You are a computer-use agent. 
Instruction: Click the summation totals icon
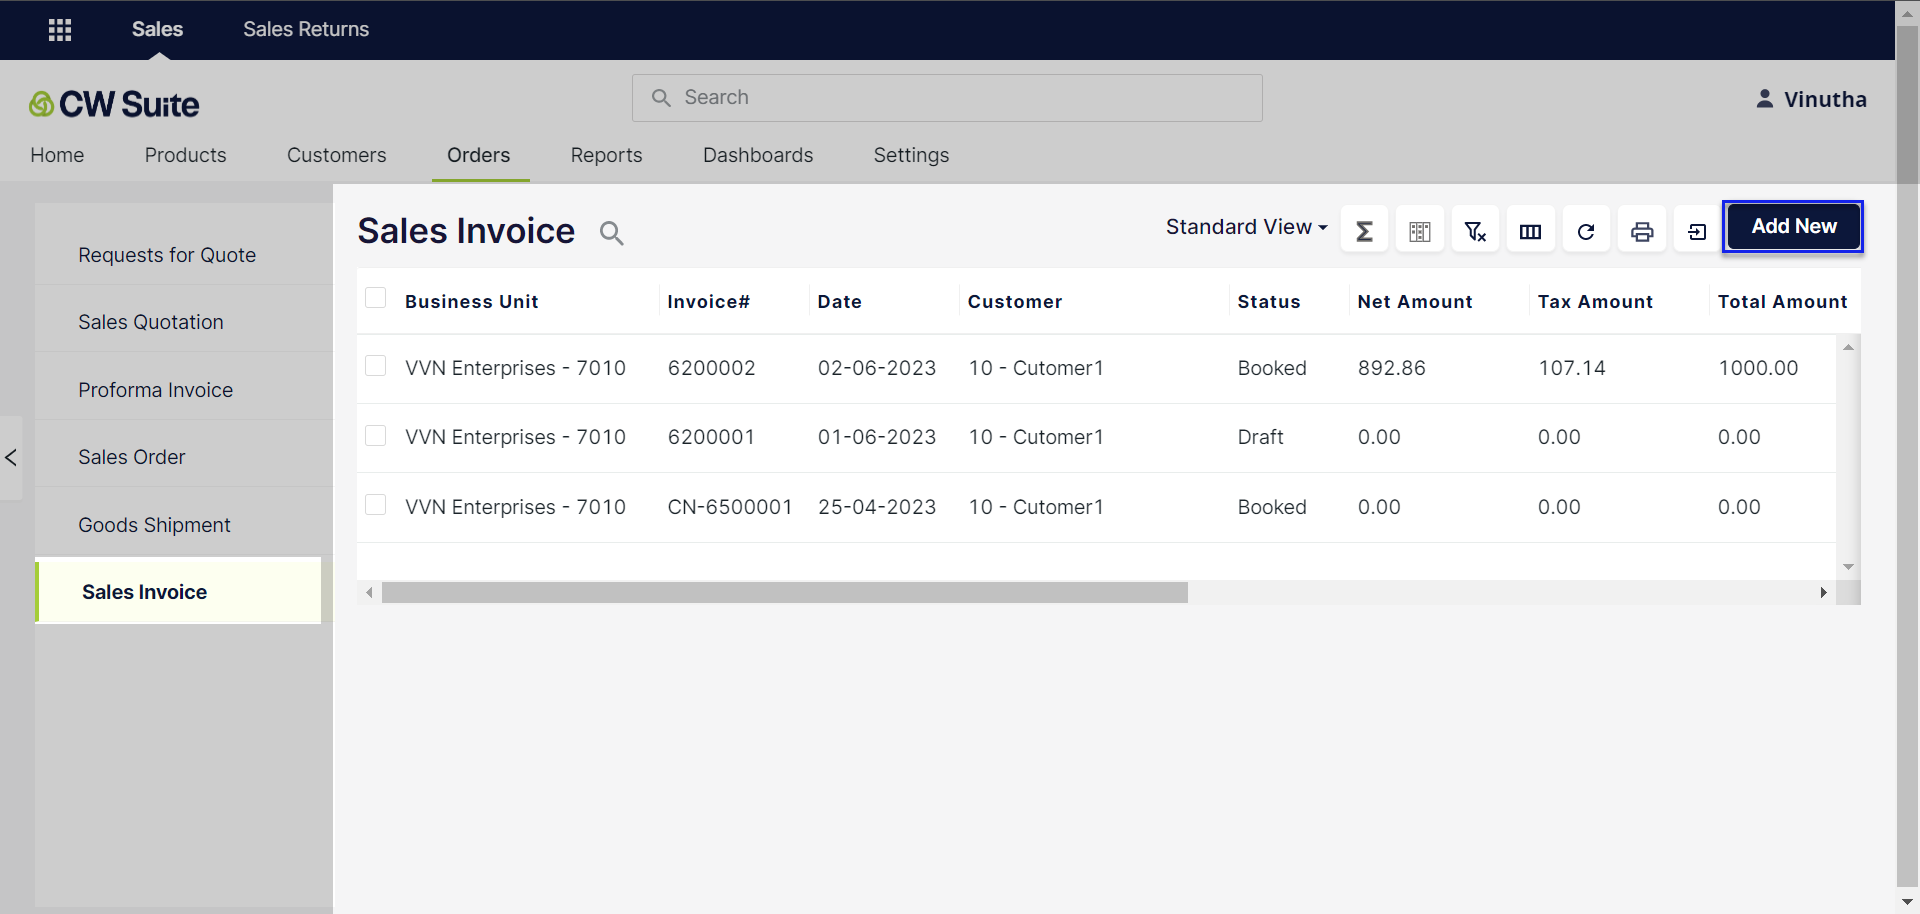click(1364, 232)
